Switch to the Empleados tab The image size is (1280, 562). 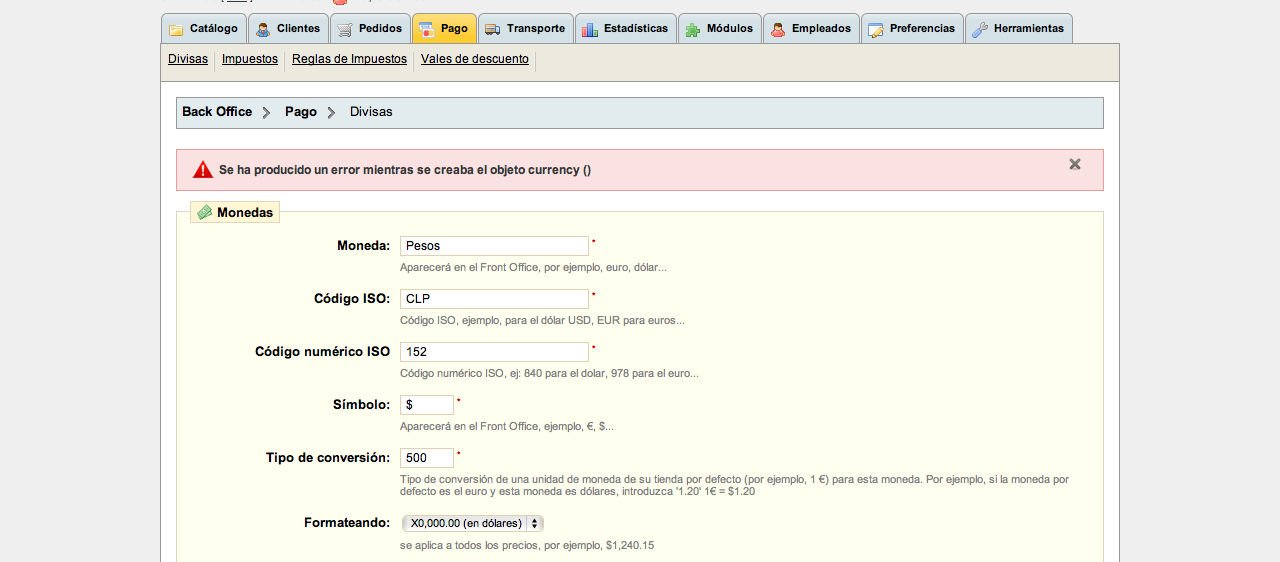811,28
